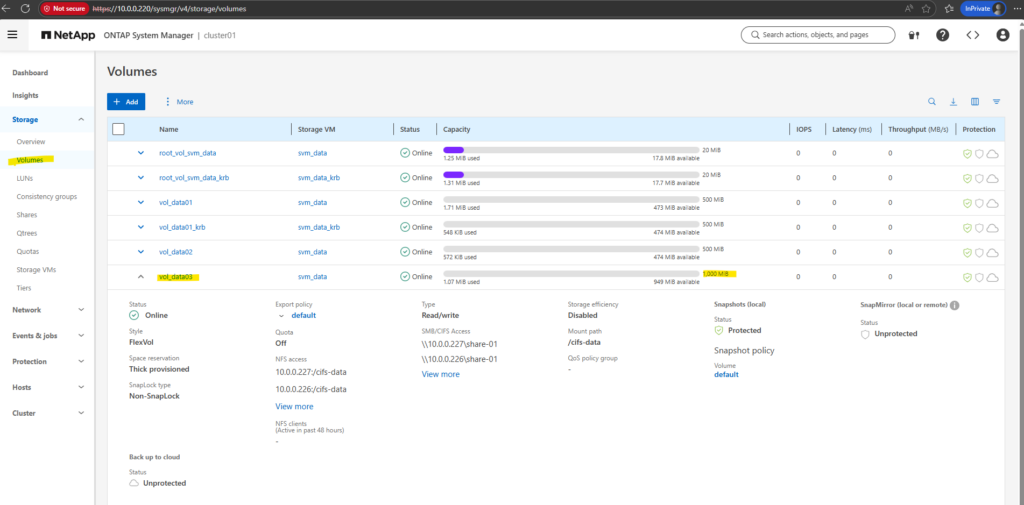Open the hamburger navigation menu
Screen dimensions: 1024x505
[x=13, y=35]
